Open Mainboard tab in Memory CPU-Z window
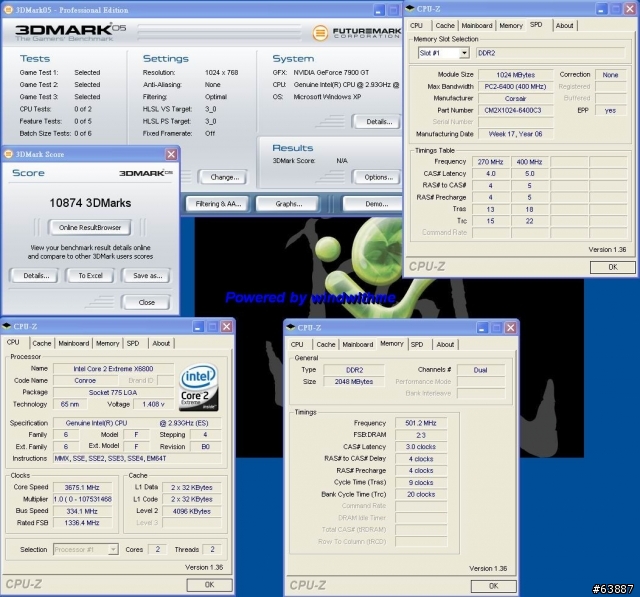This screenshot has width=640, height=597. point(358,344)
